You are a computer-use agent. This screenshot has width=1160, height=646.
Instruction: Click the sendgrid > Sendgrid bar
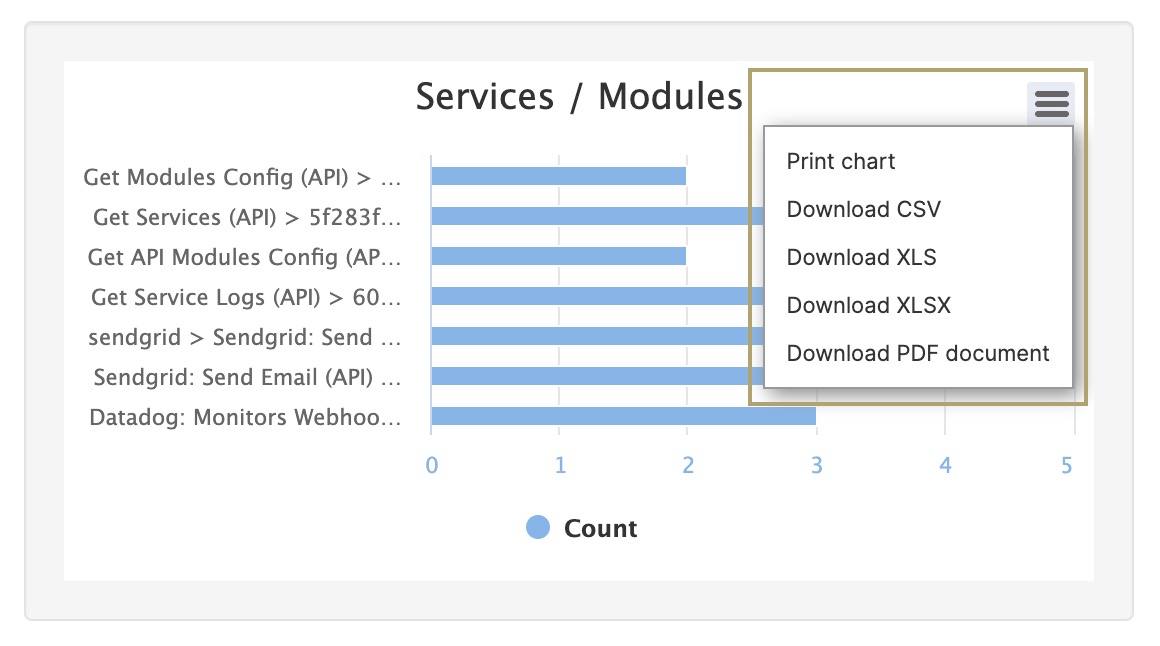click(x=598, y=336)
